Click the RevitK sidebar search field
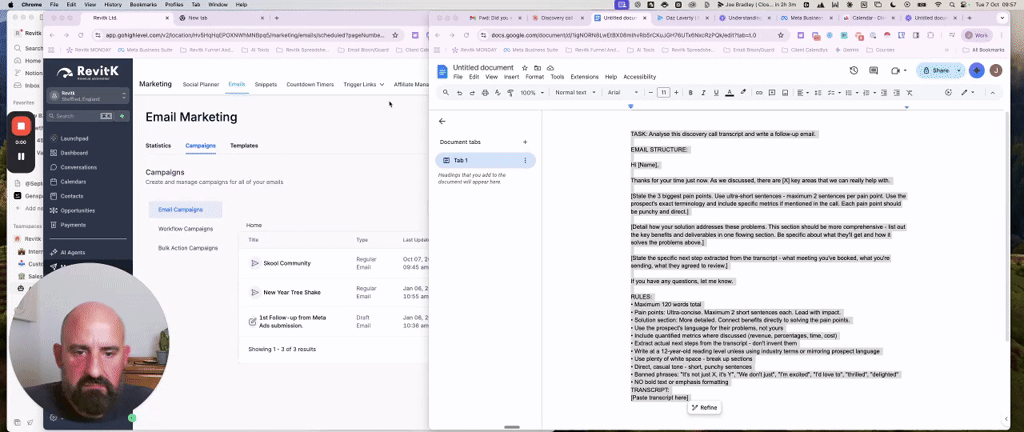The width and height of the screenshot is (1024, 432). [x=82, y=116]
